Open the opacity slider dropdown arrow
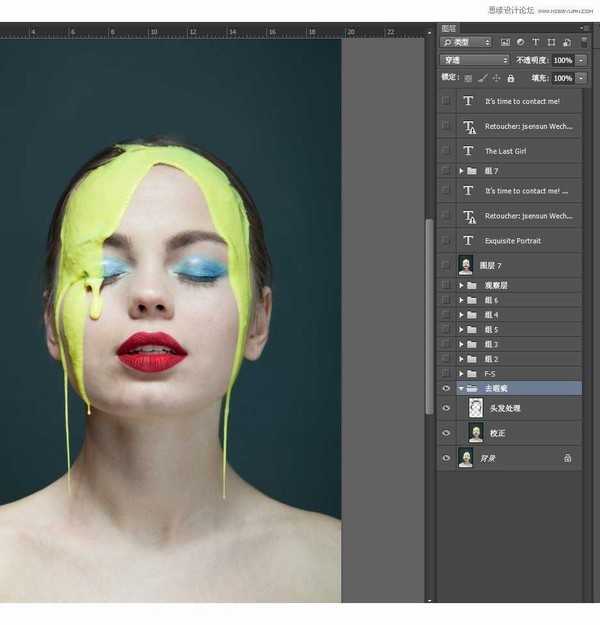This screenshot has height=625, width=600. (582, 60)
